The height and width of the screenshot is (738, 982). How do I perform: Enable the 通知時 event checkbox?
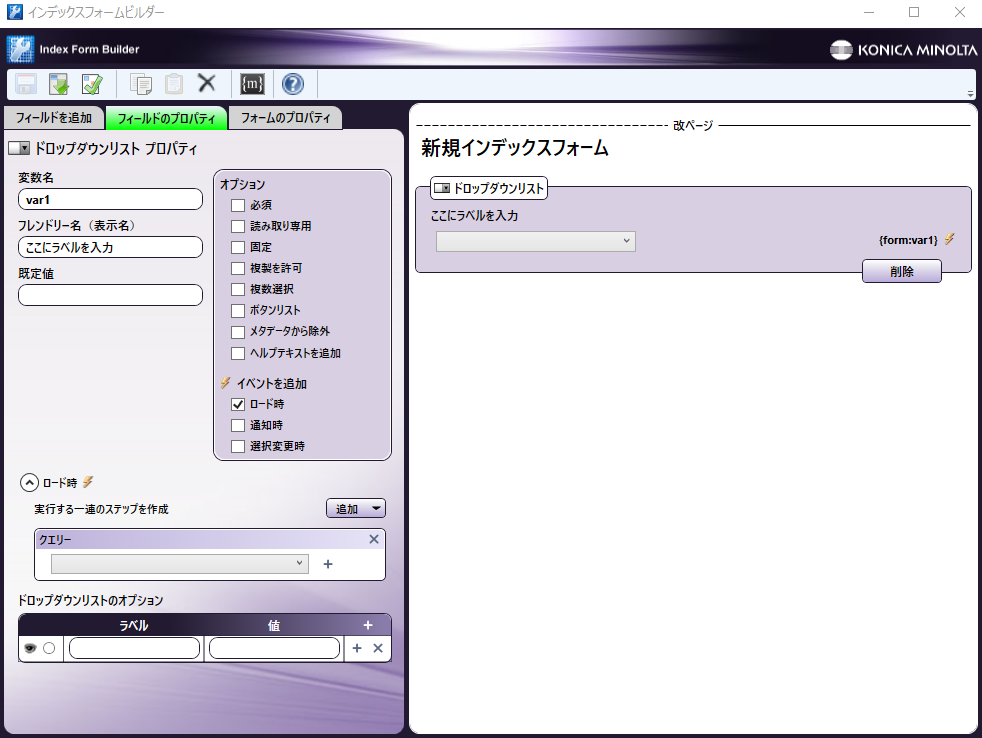click(x=238, y=425)
